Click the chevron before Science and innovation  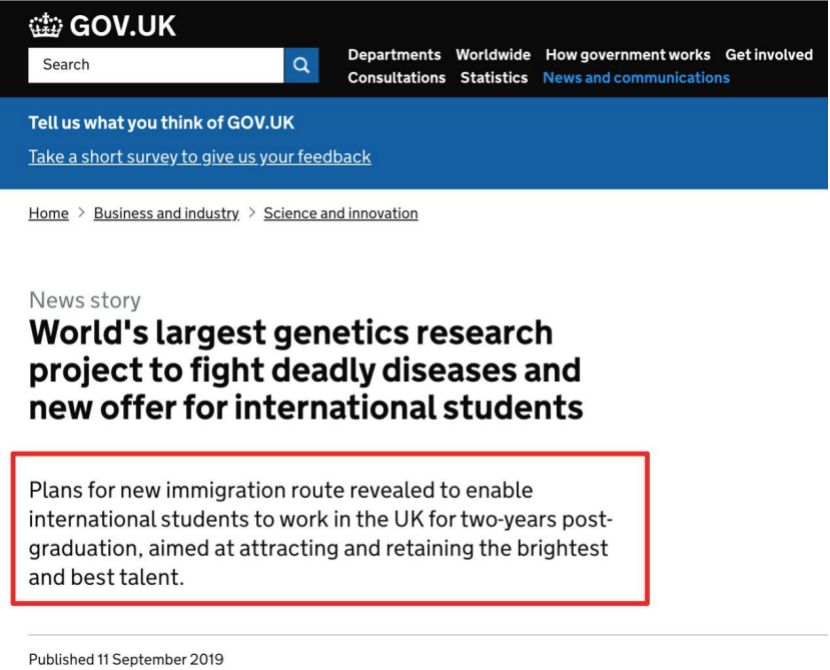pyautogui.click(x=251, y=213)
